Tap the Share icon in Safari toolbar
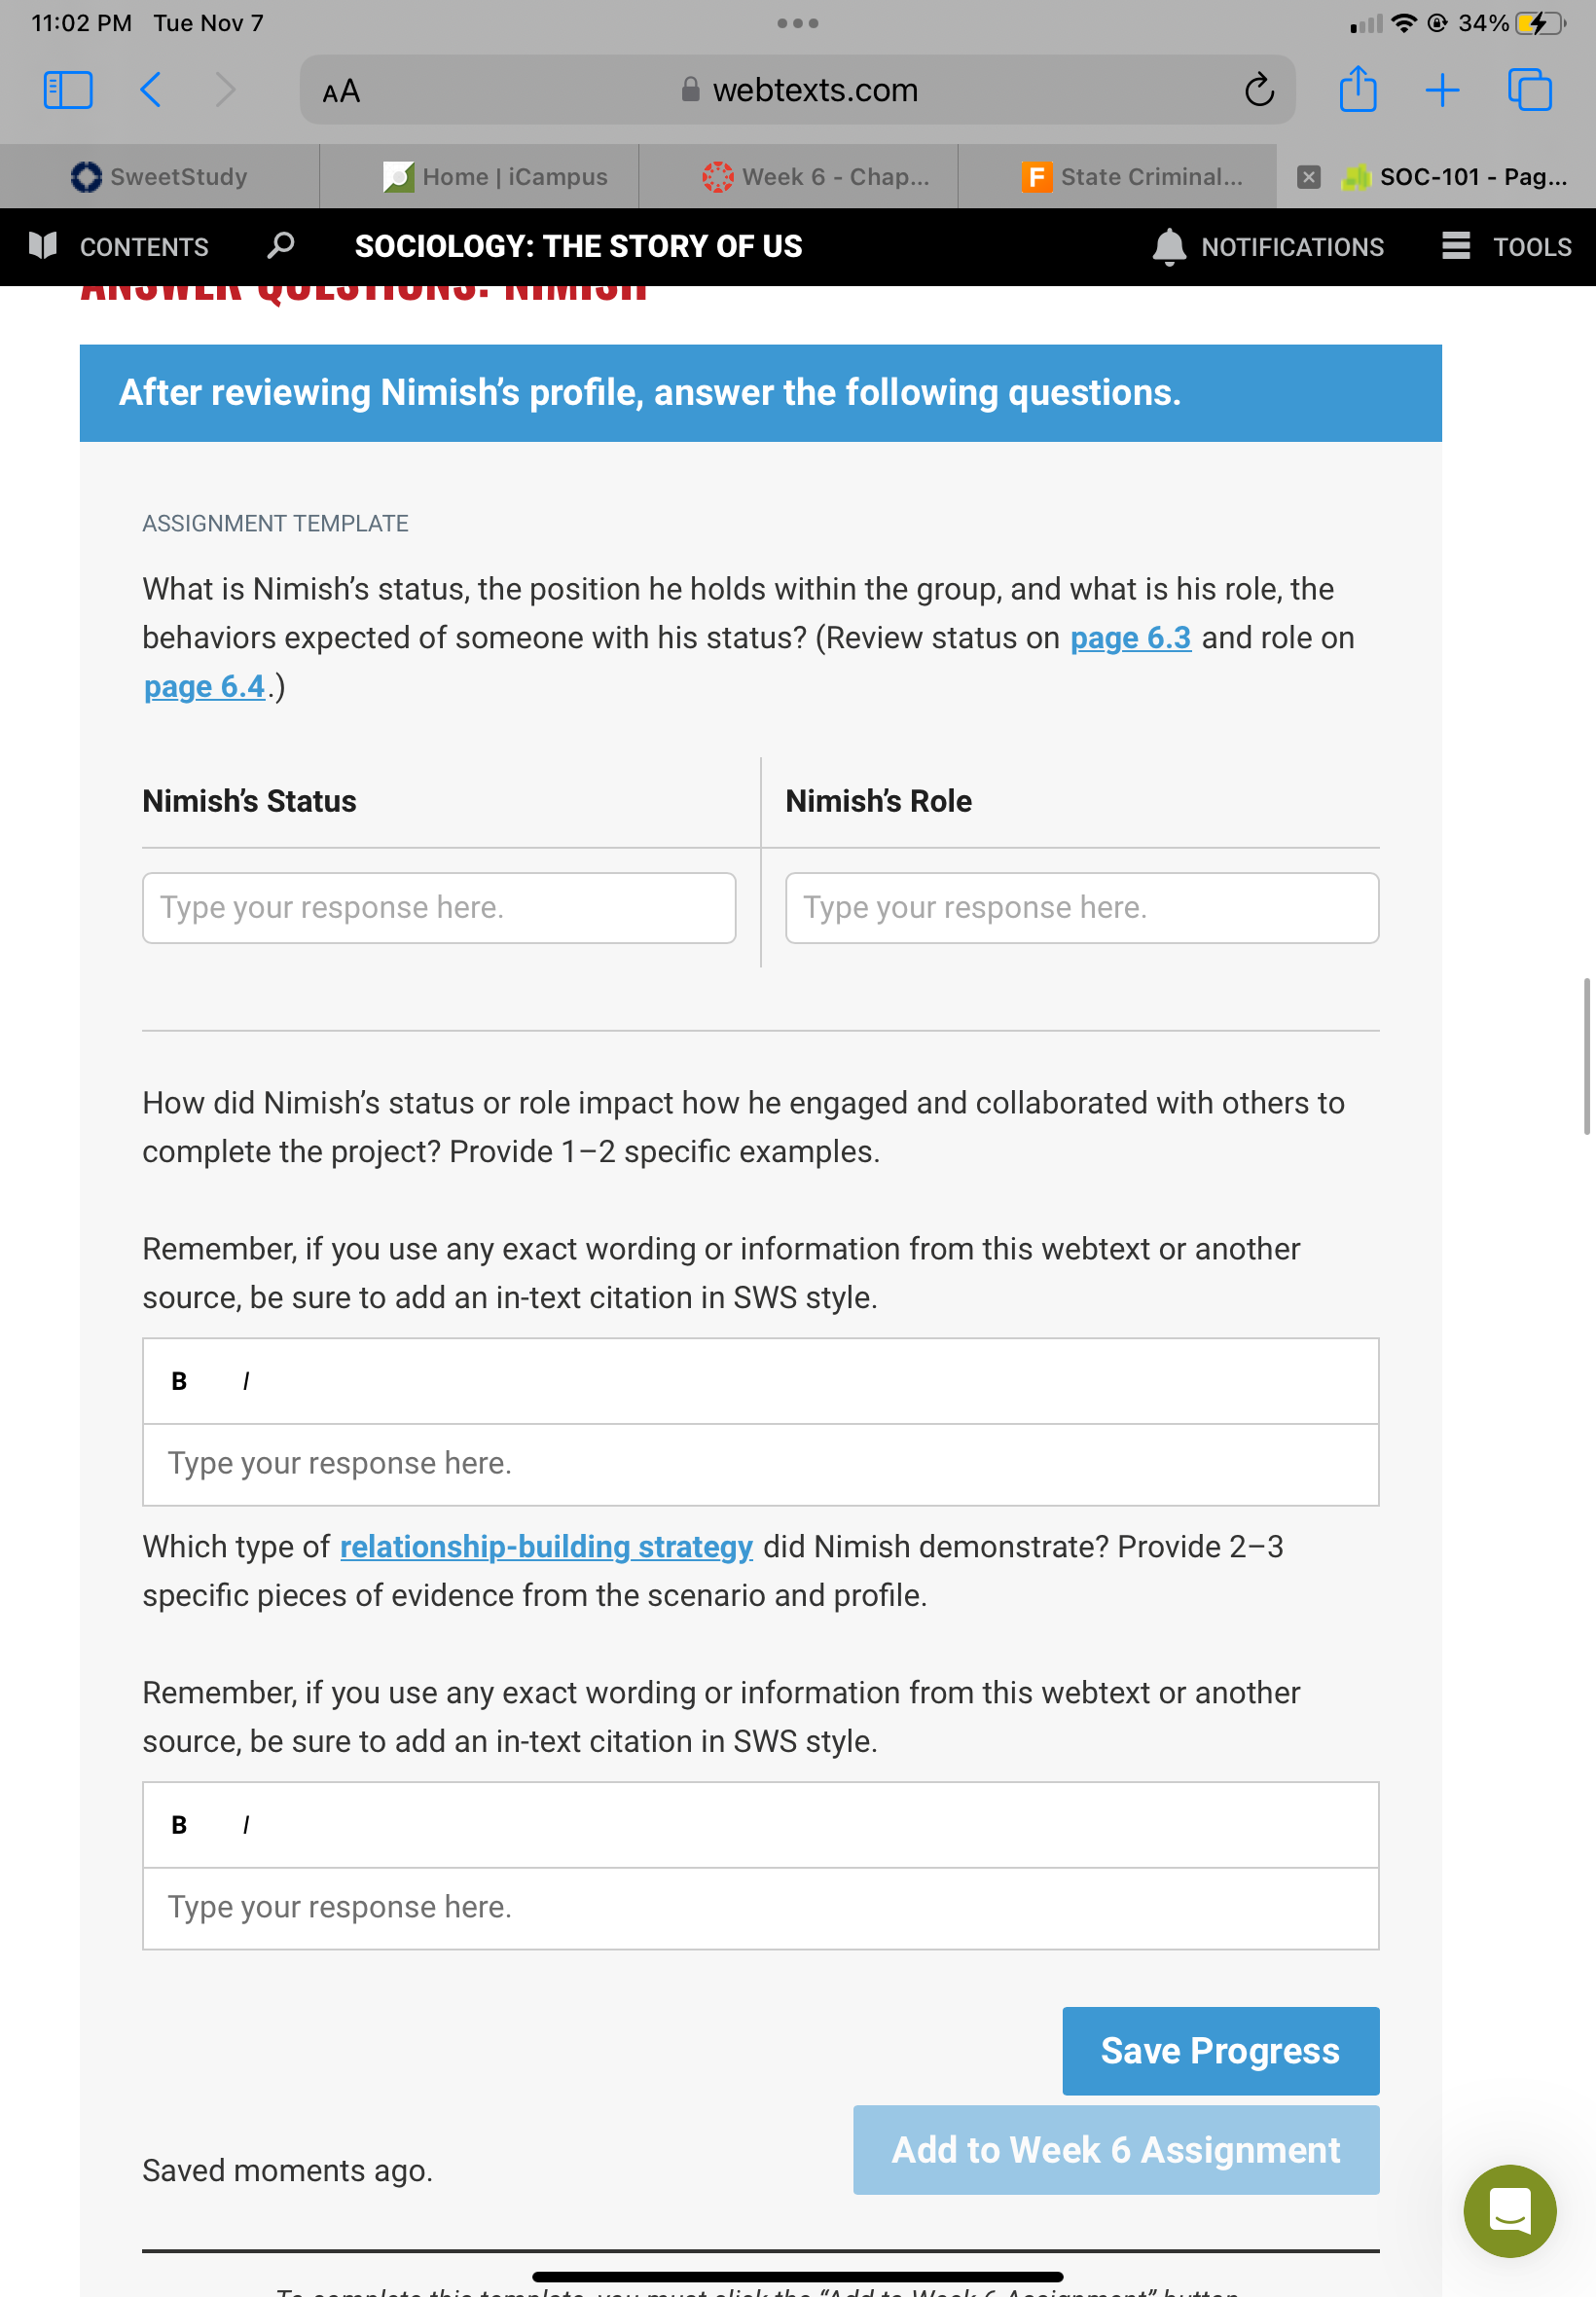This screenshot has height=2297, width=1596. (x=1357, y=89)
